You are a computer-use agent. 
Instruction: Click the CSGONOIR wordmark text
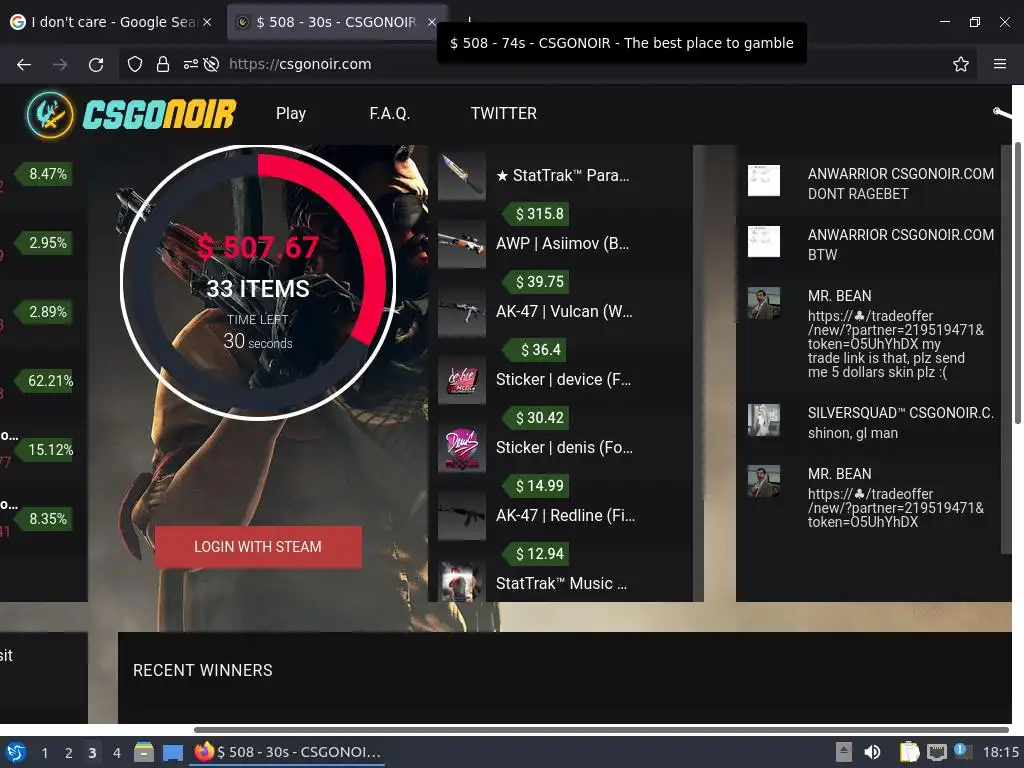(x=159, y=114)
